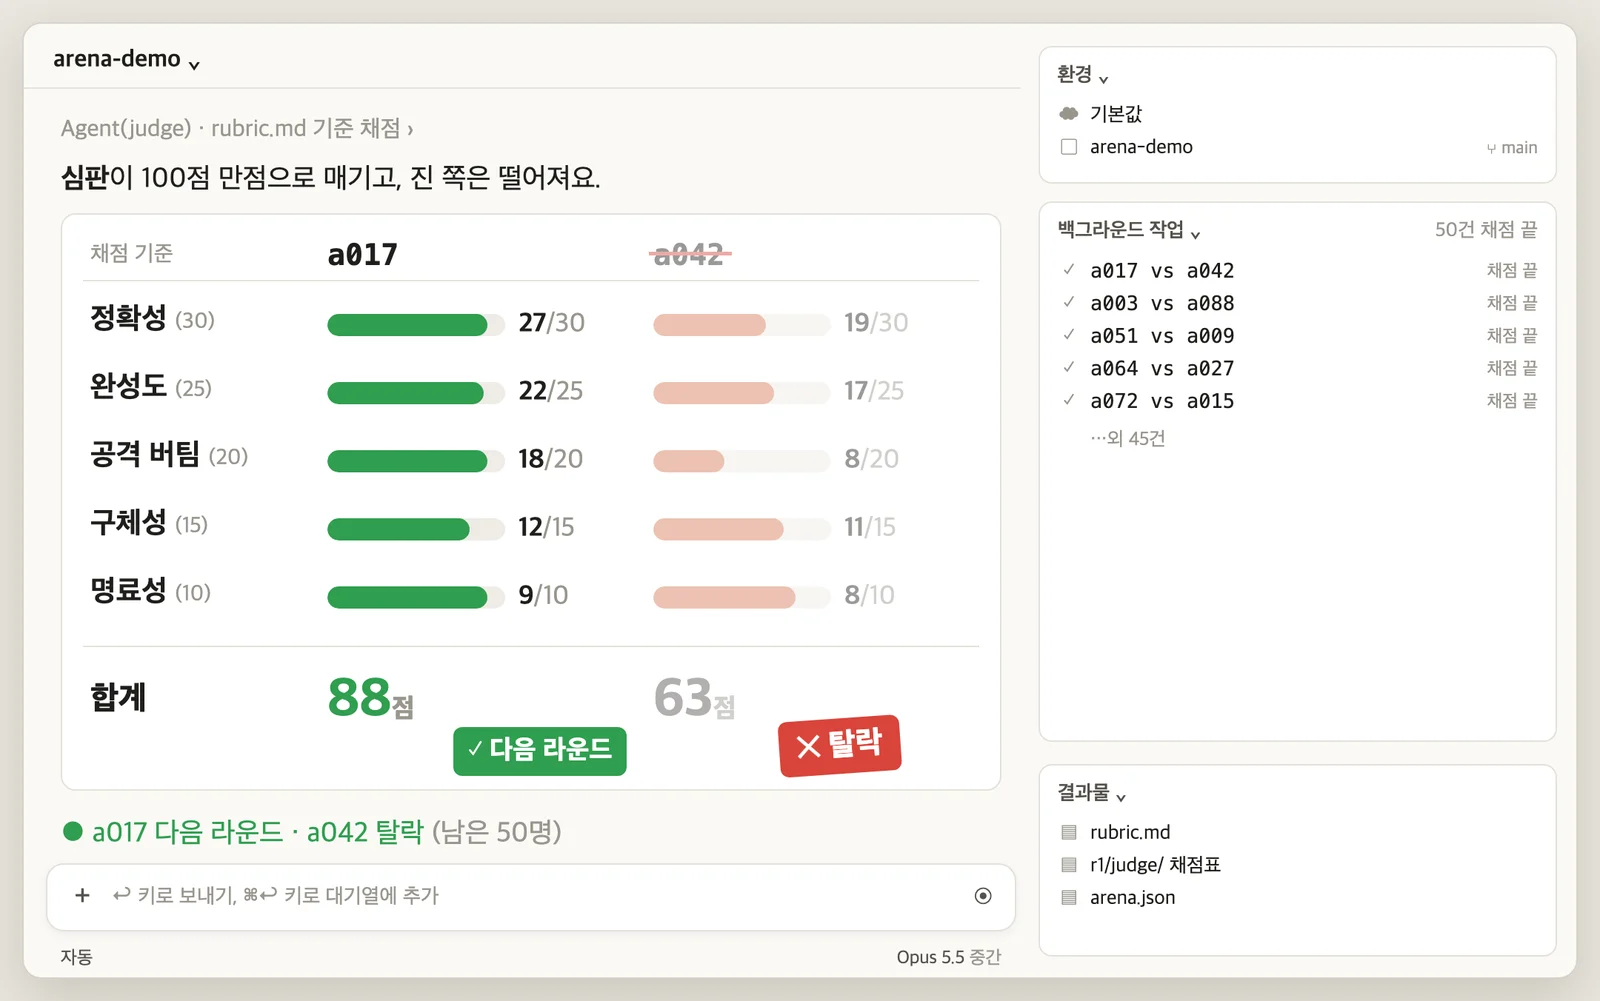
Task: Click the checkmark beside a064 vs a027
Action: tap(1069, 367)
